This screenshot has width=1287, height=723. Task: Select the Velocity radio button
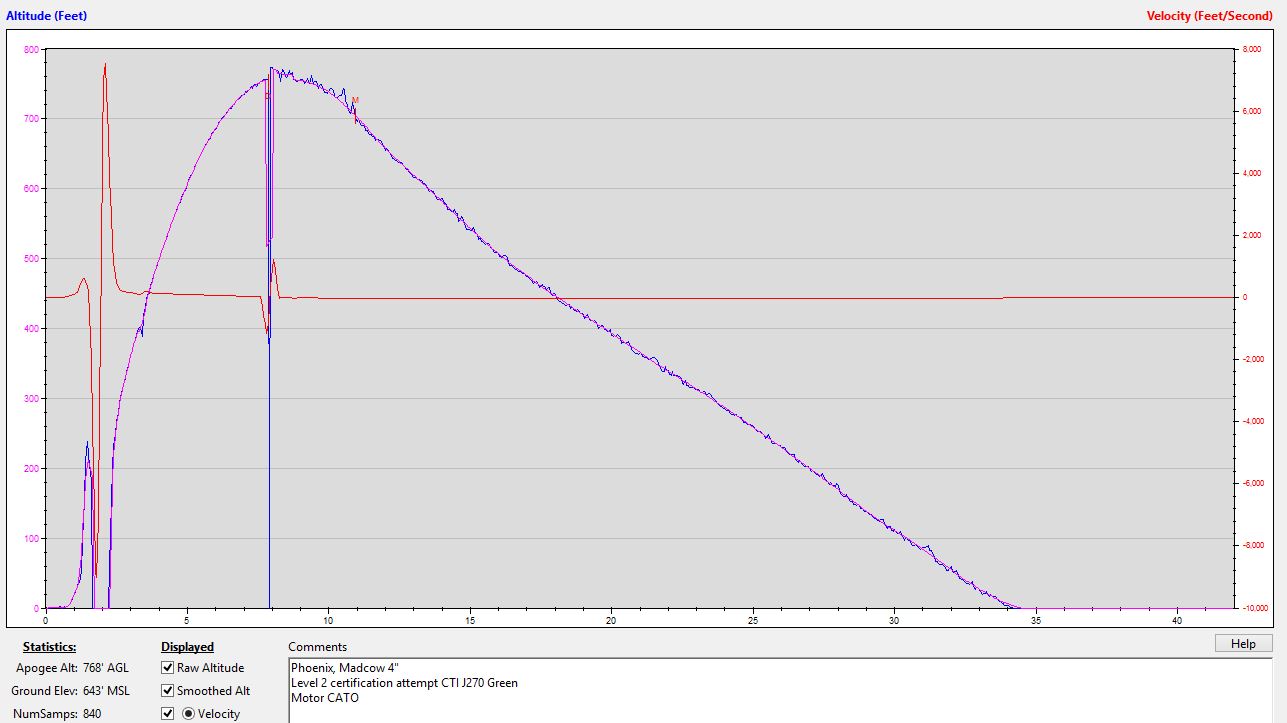pyautogui.click(x=188, y=714)
